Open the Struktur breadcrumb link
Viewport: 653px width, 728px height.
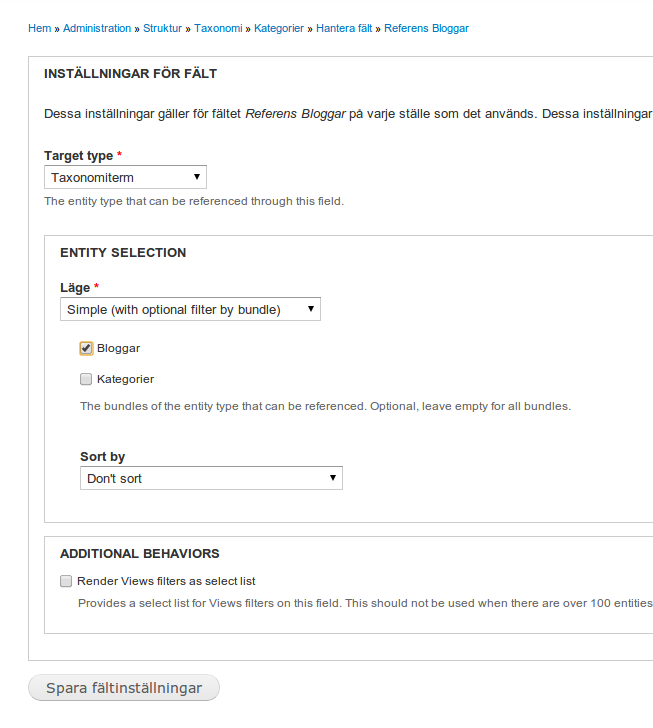click(162, 28)
